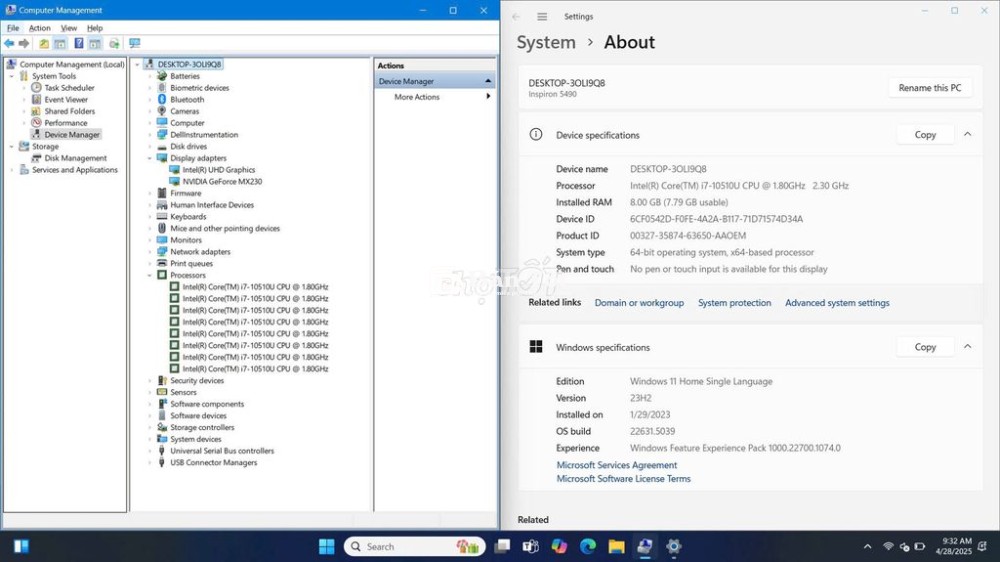Image resolution: width=1000 pixels, height=562 pixels.
Task: Copy the Windows specifications
Action: click(x=925, y=347)
